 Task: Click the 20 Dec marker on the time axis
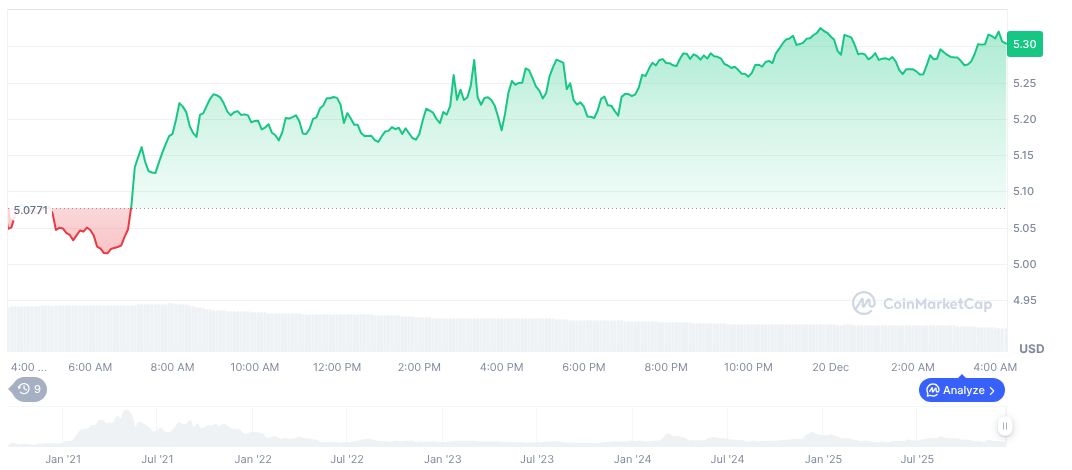pos(830,367)
